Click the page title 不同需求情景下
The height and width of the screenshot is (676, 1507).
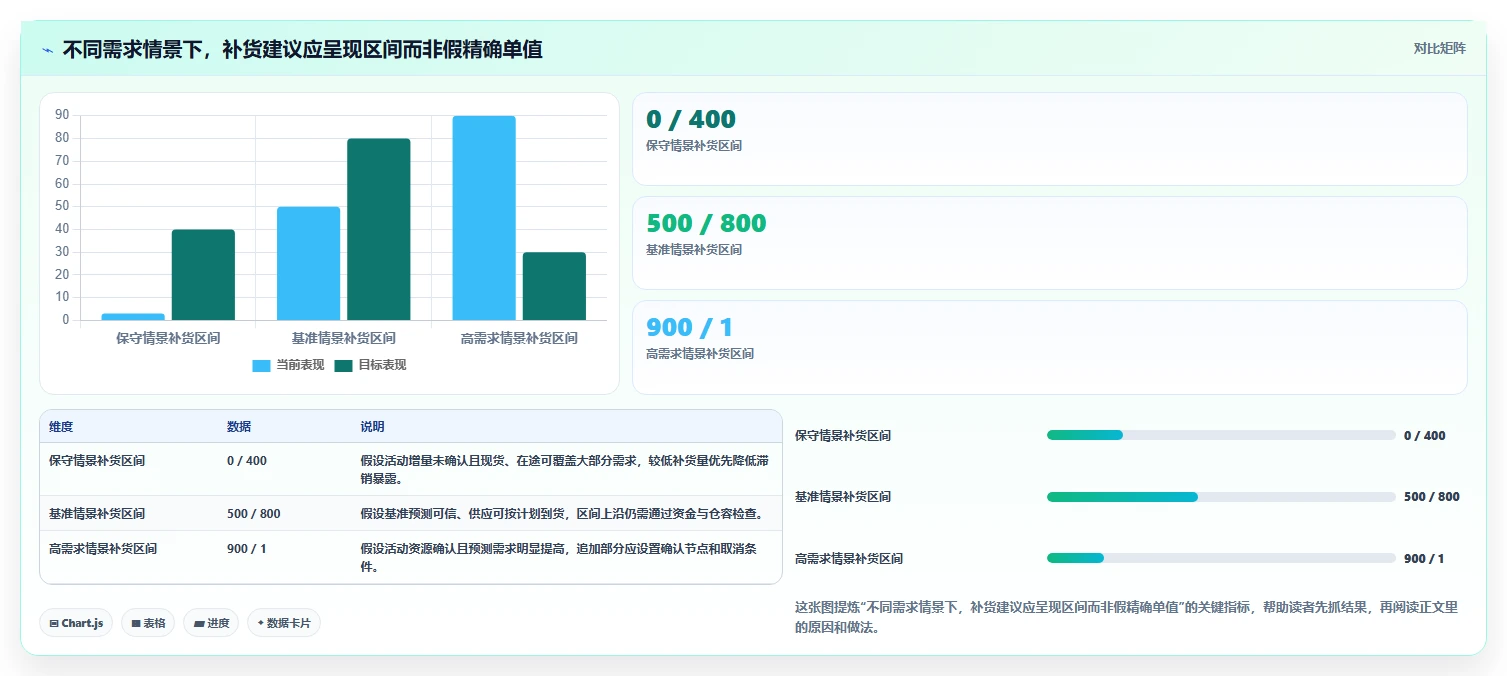(x=302, y=49)
